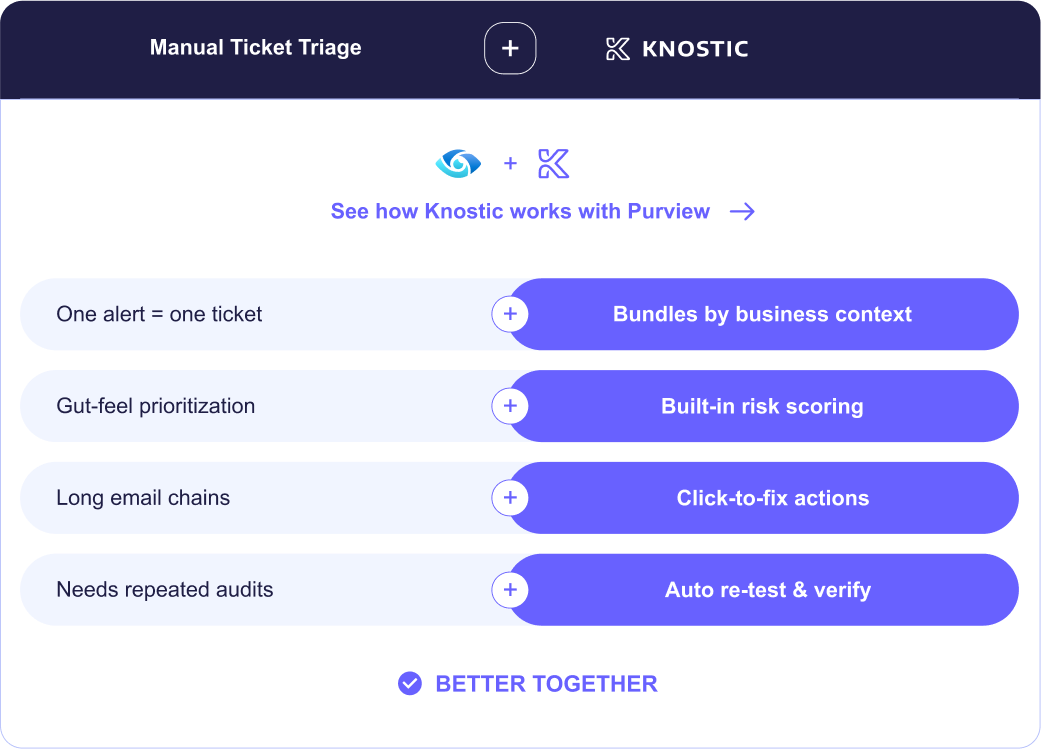Click the One alert = one ticket text
This screenshot has height=749, width=1041.
tap(159, 314)
